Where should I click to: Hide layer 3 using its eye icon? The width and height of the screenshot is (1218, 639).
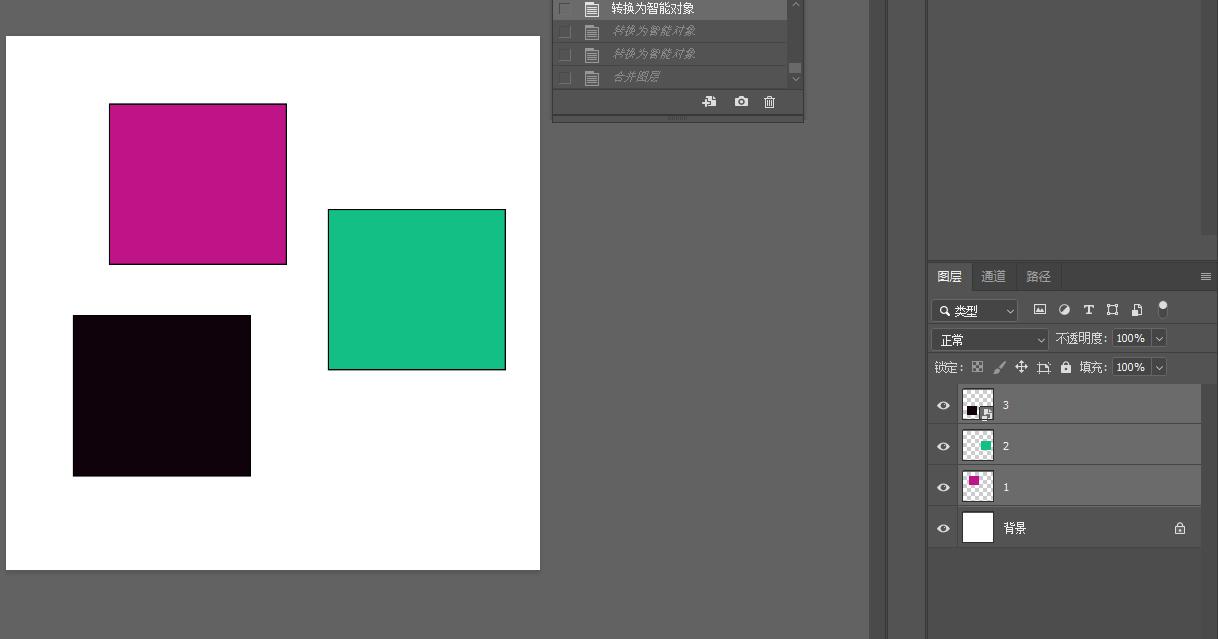(x=943, y=405)
